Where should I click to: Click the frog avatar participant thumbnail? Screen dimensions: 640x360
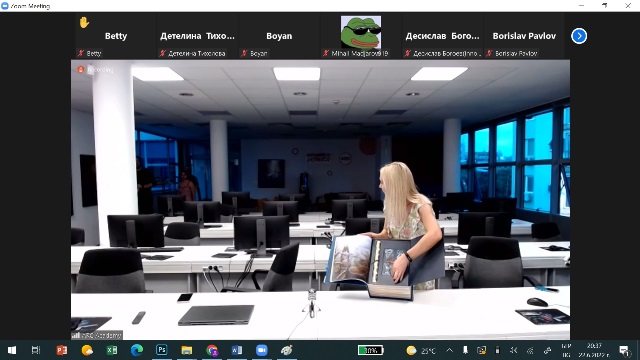(x=361, y=33)
